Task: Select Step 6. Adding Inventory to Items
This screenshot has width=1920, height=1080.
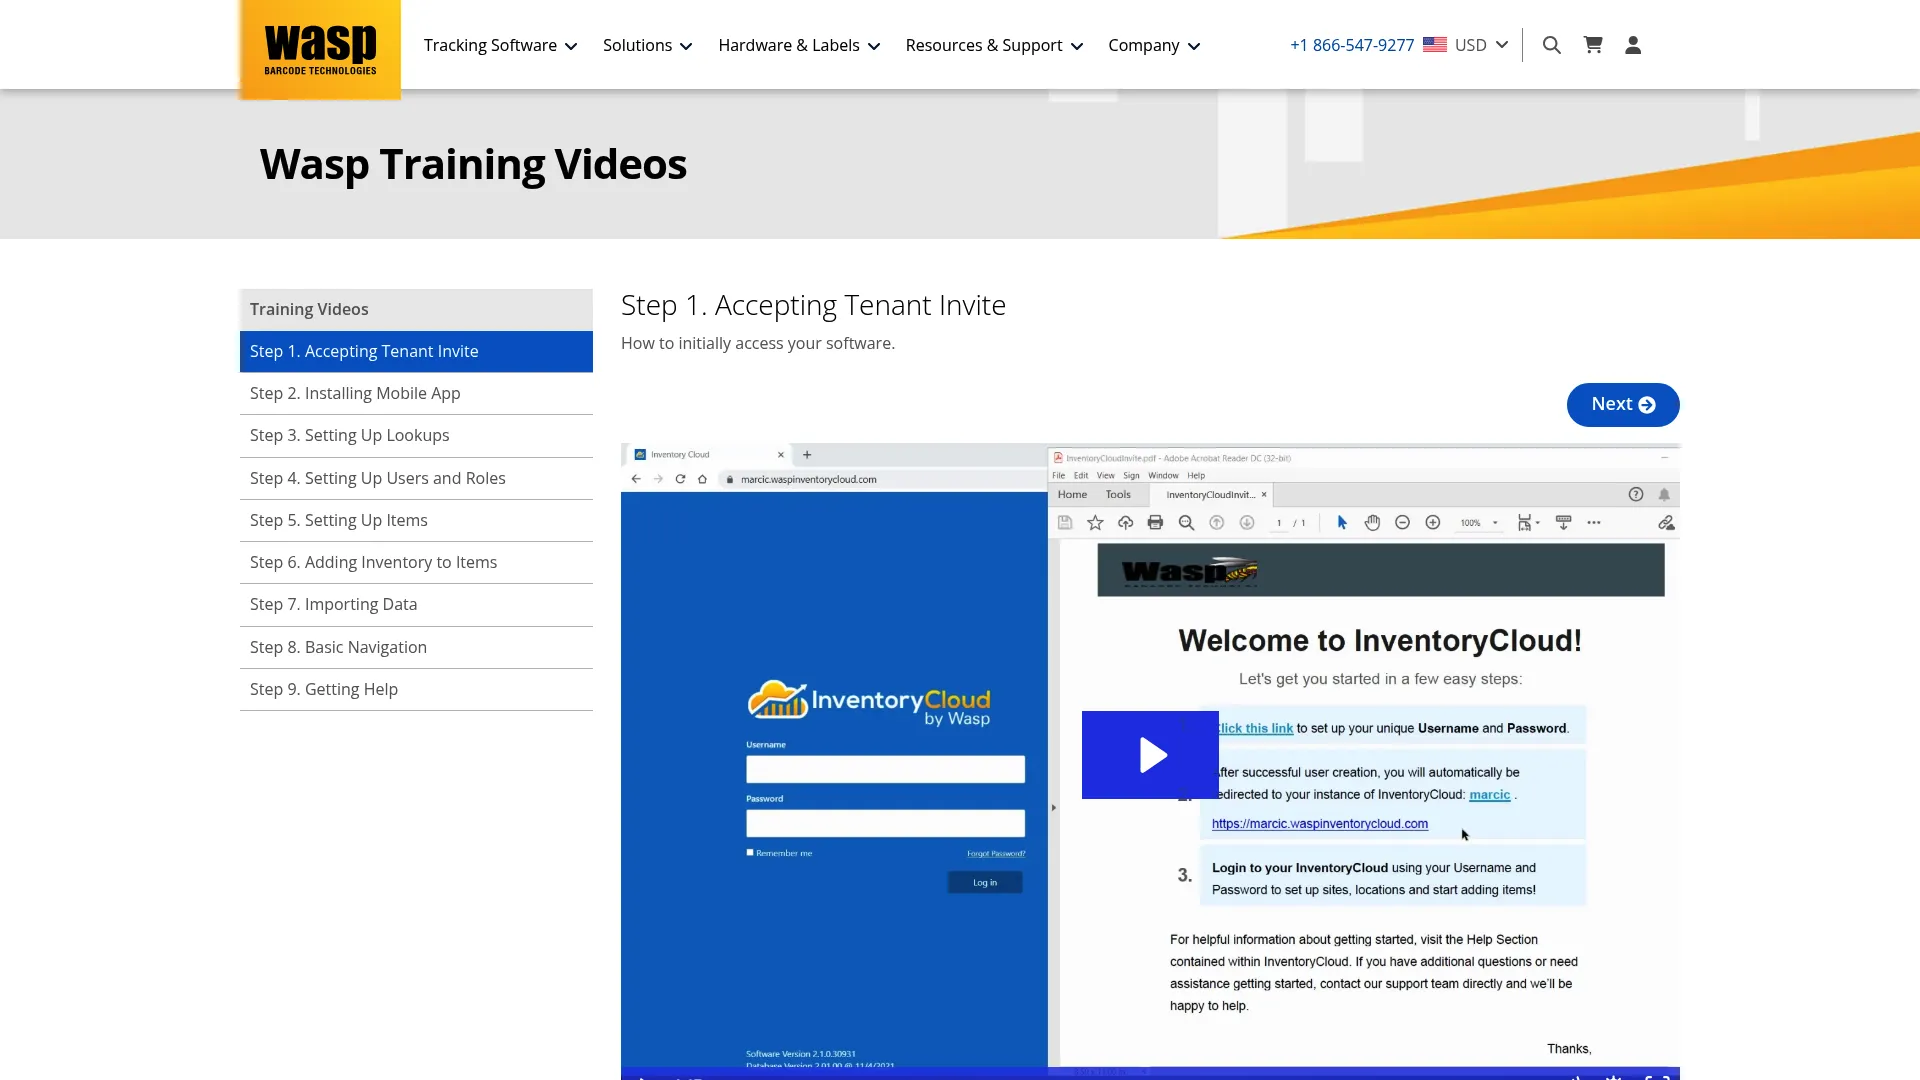Action: [x=416, y=562]
